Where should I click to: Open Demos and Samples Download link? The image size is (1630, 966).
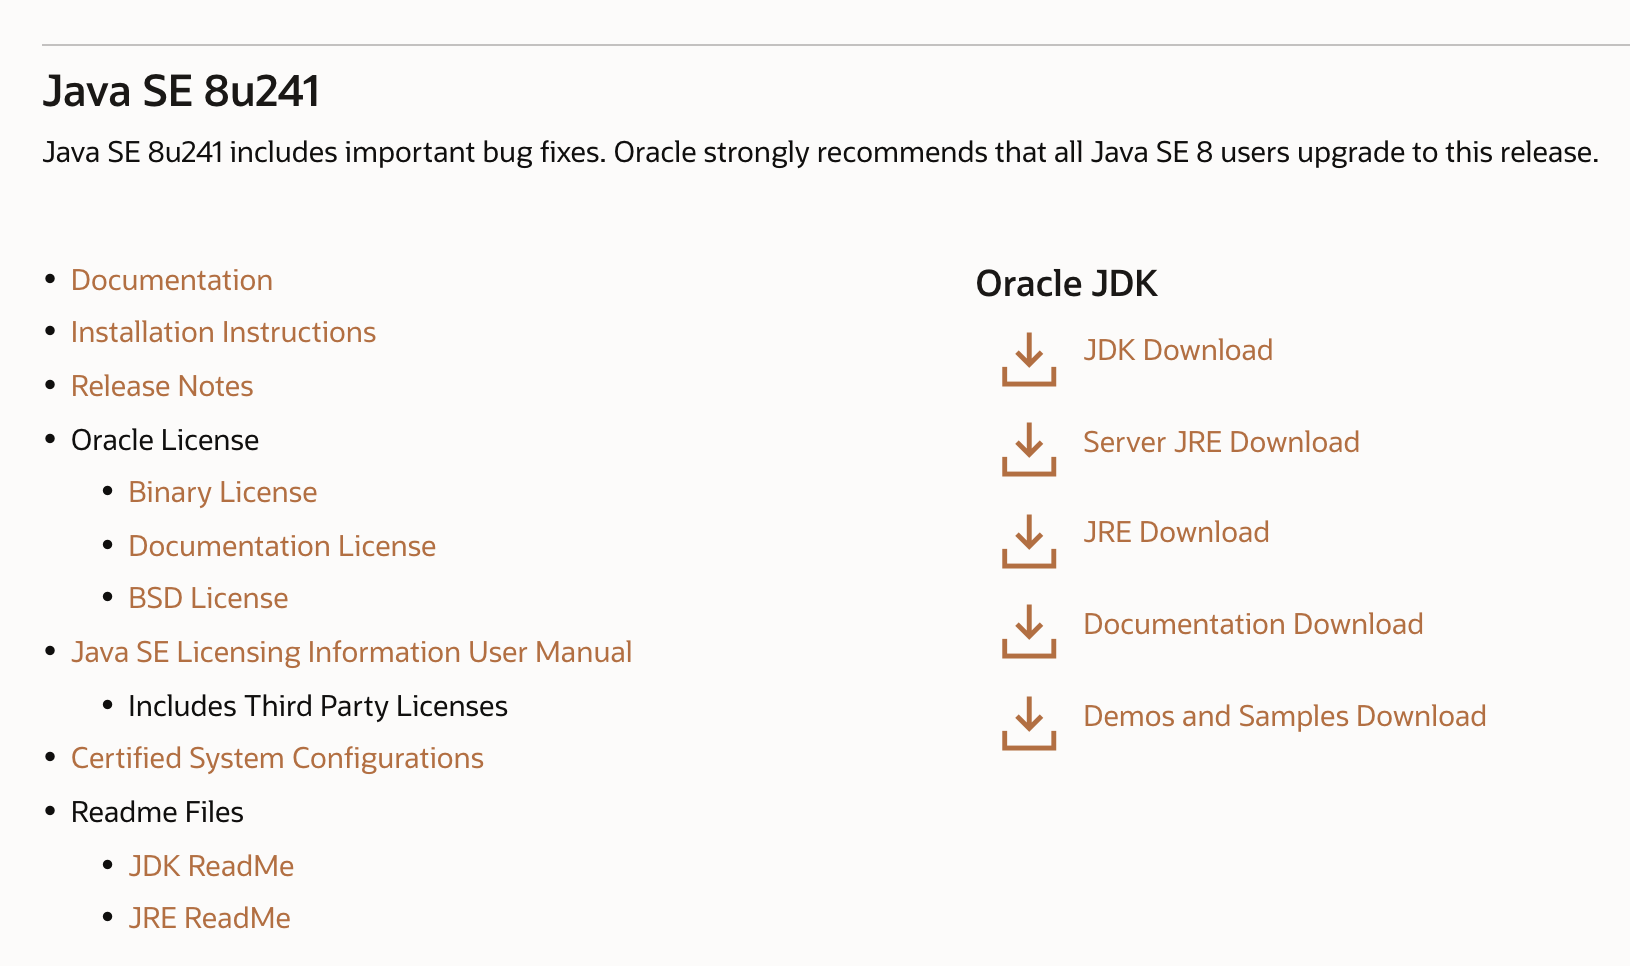1285,716
